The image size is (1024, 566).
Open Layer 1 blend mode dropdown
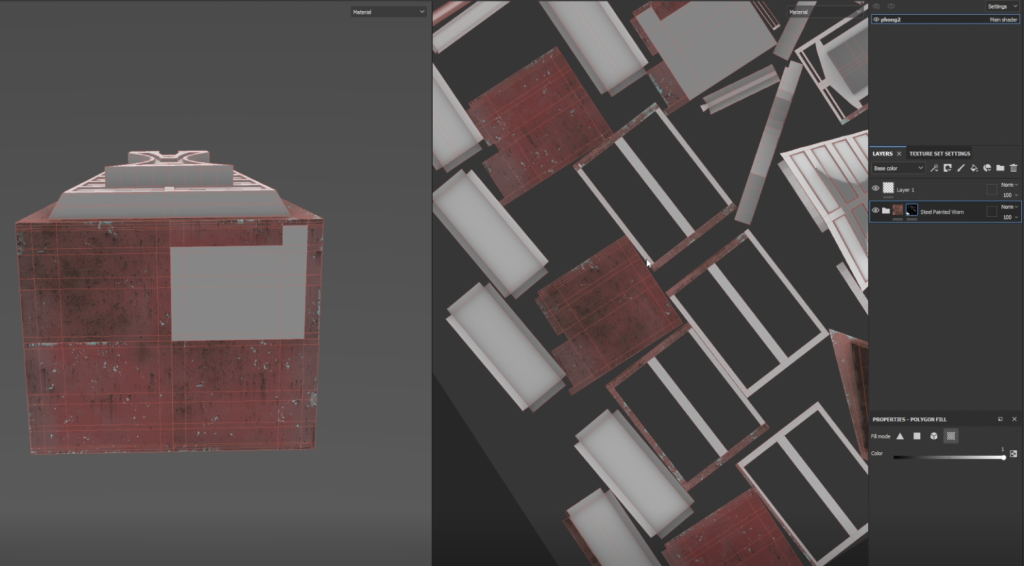(x=1010, y=184)
